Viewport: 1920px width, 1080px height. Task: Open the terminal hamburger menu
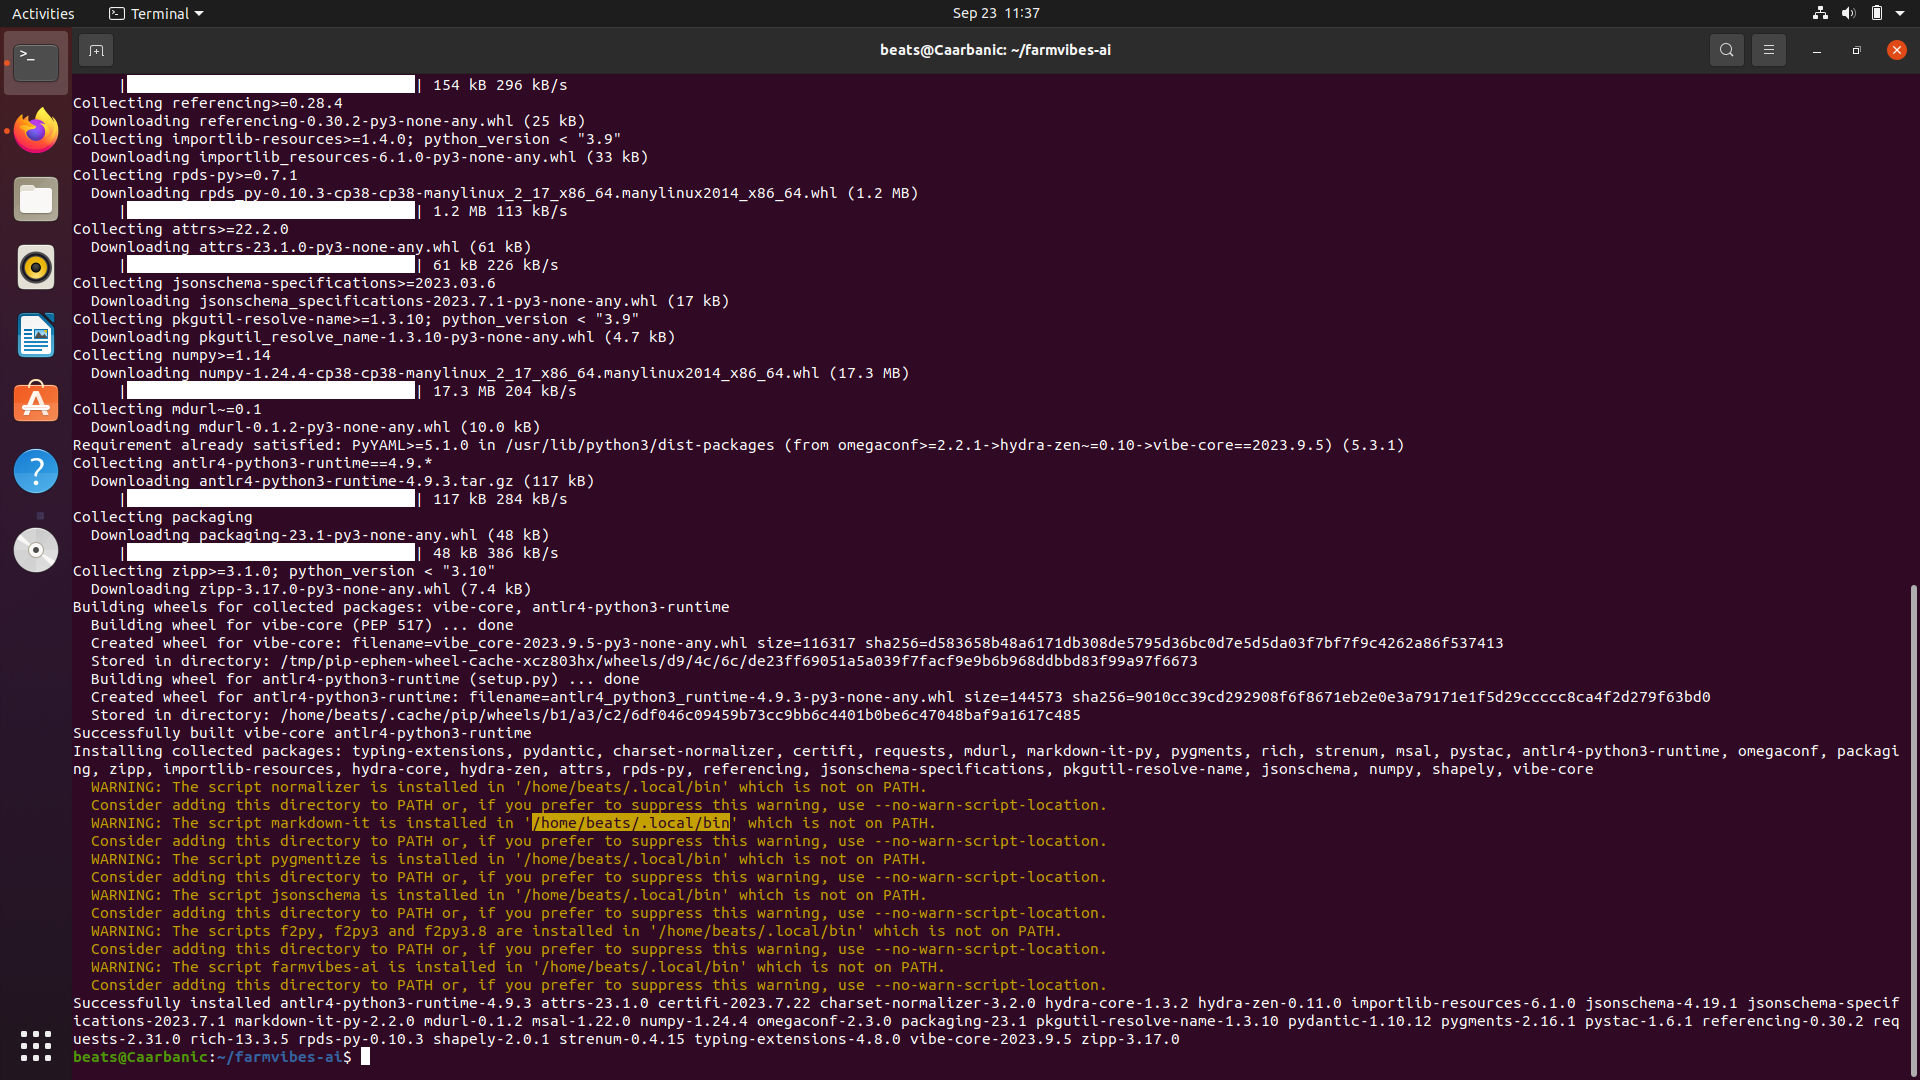click(x=1768, y=49)
